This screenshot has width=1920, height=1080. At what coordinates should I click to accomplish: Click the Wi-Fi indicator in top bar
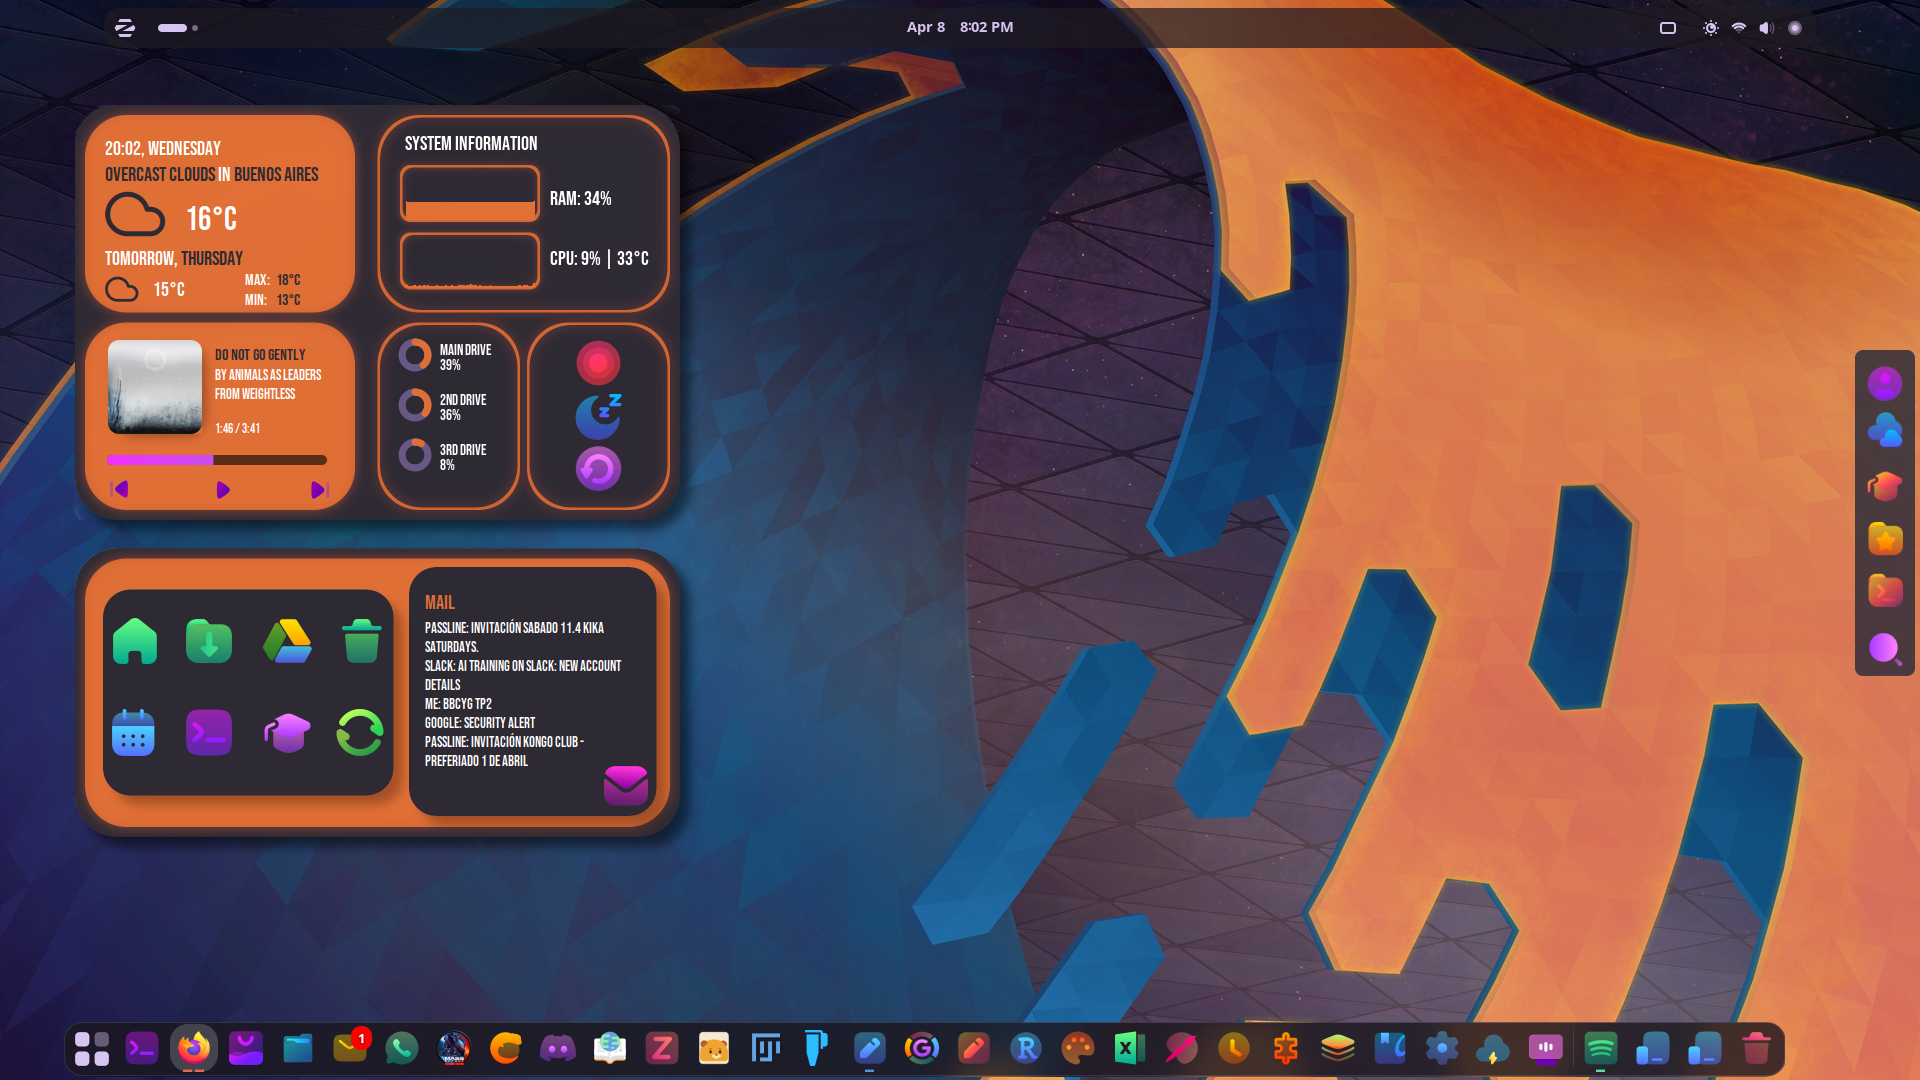[x=1739, y=28]
